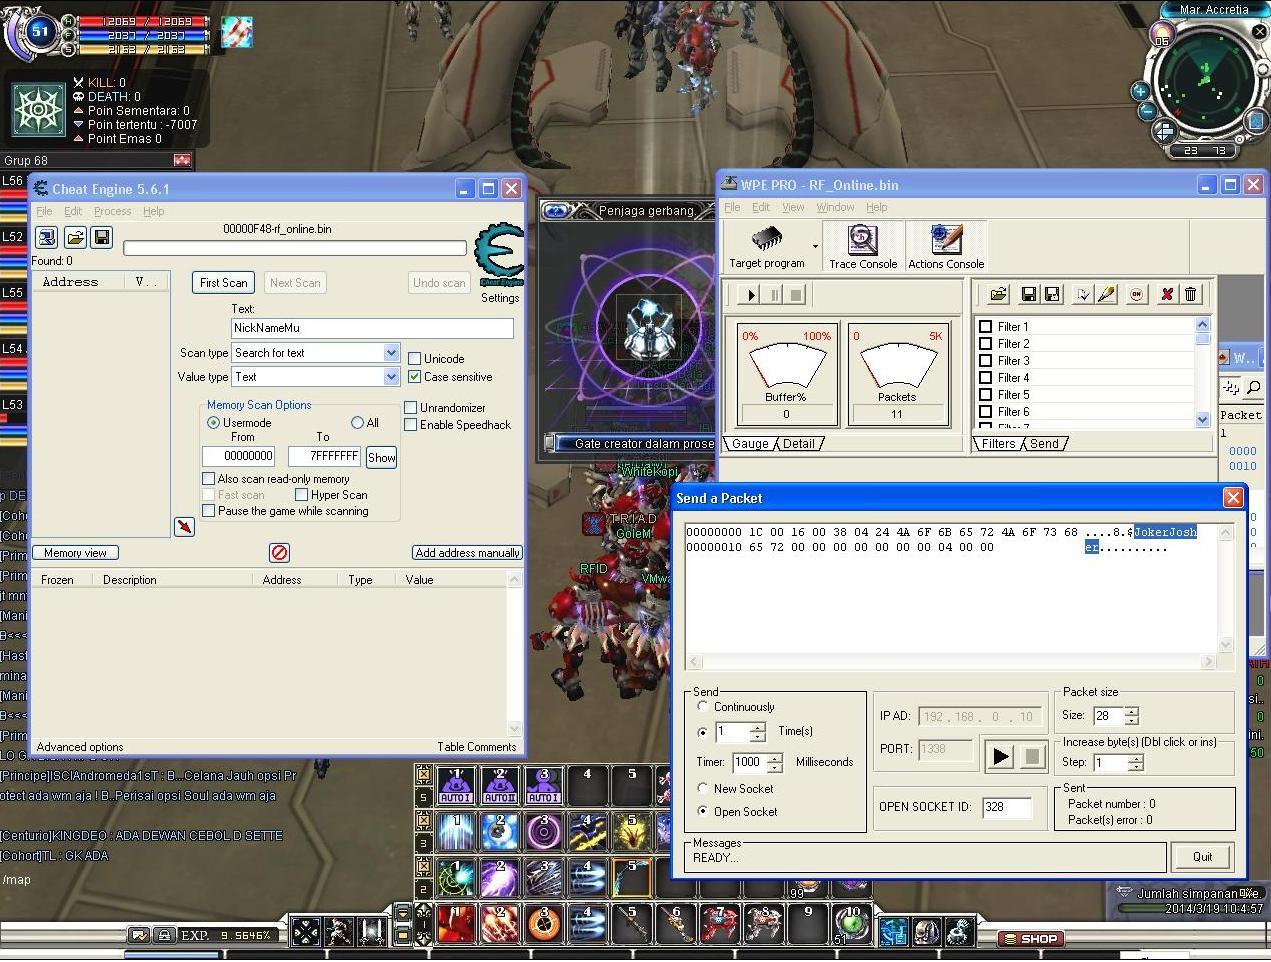Click magnifier icon in right WPE panel
This screenshot has height=962, width=1271.
1253,387
